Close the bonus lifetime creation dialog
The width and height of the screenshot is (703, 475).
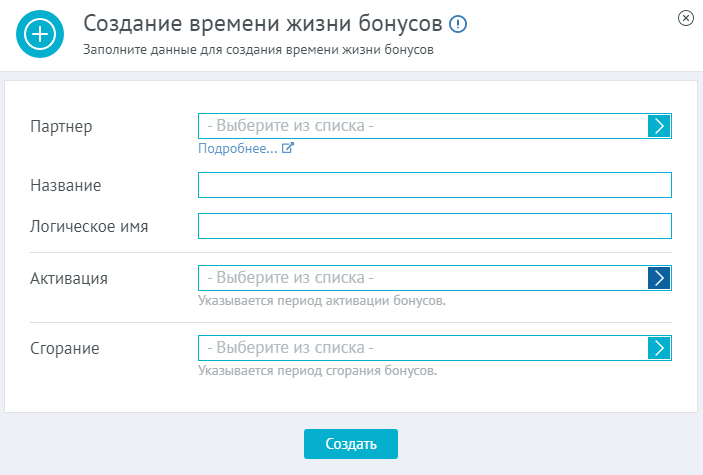[686, 18]
